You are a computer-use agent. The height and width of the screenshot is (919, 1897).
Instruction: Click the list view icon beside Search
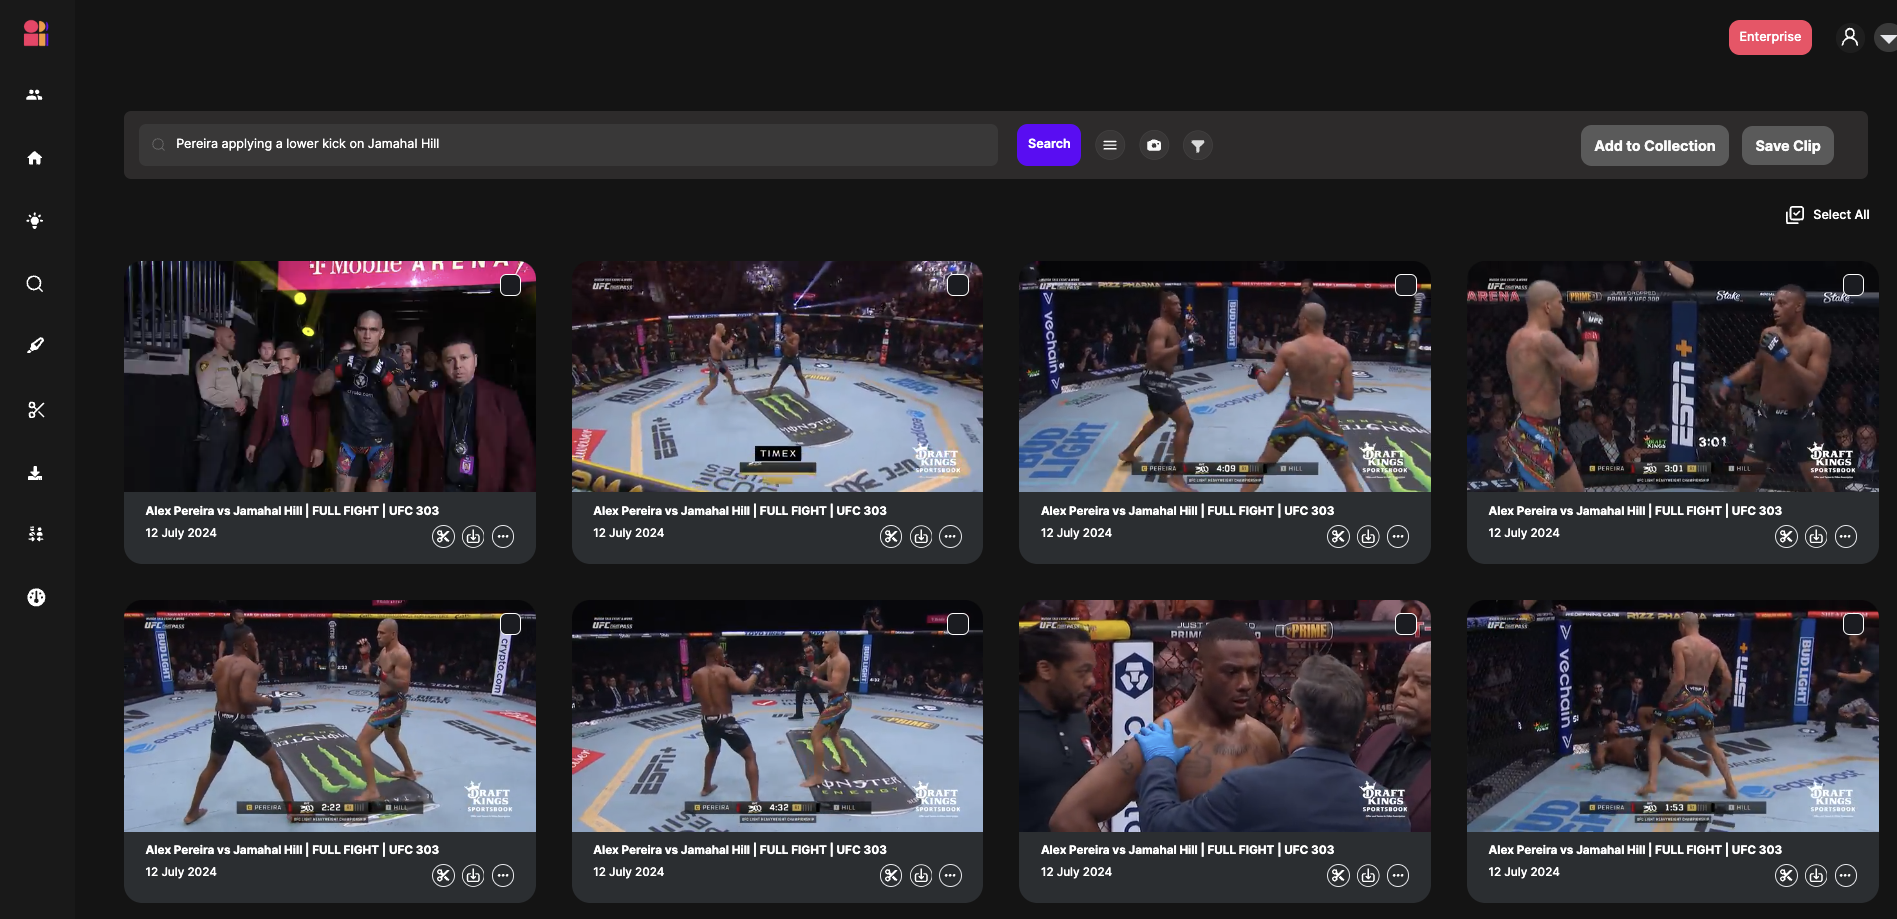[x=1109, y=145]
